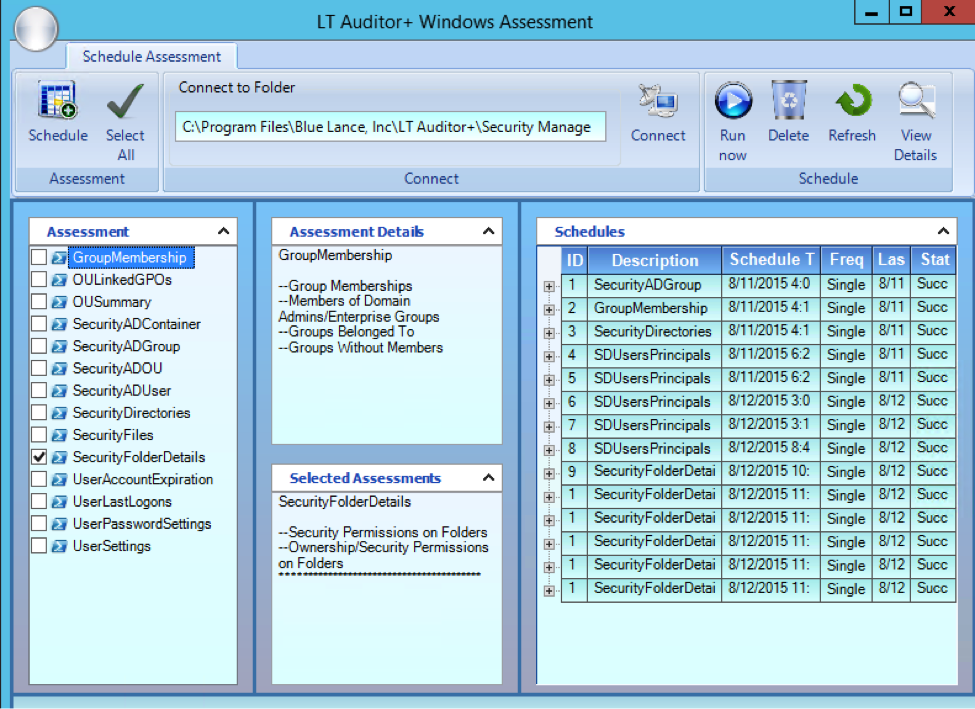Select the SecurityDirectories assessment name
Viewport: 975px width, 709px height.
[x=131, y=413]
